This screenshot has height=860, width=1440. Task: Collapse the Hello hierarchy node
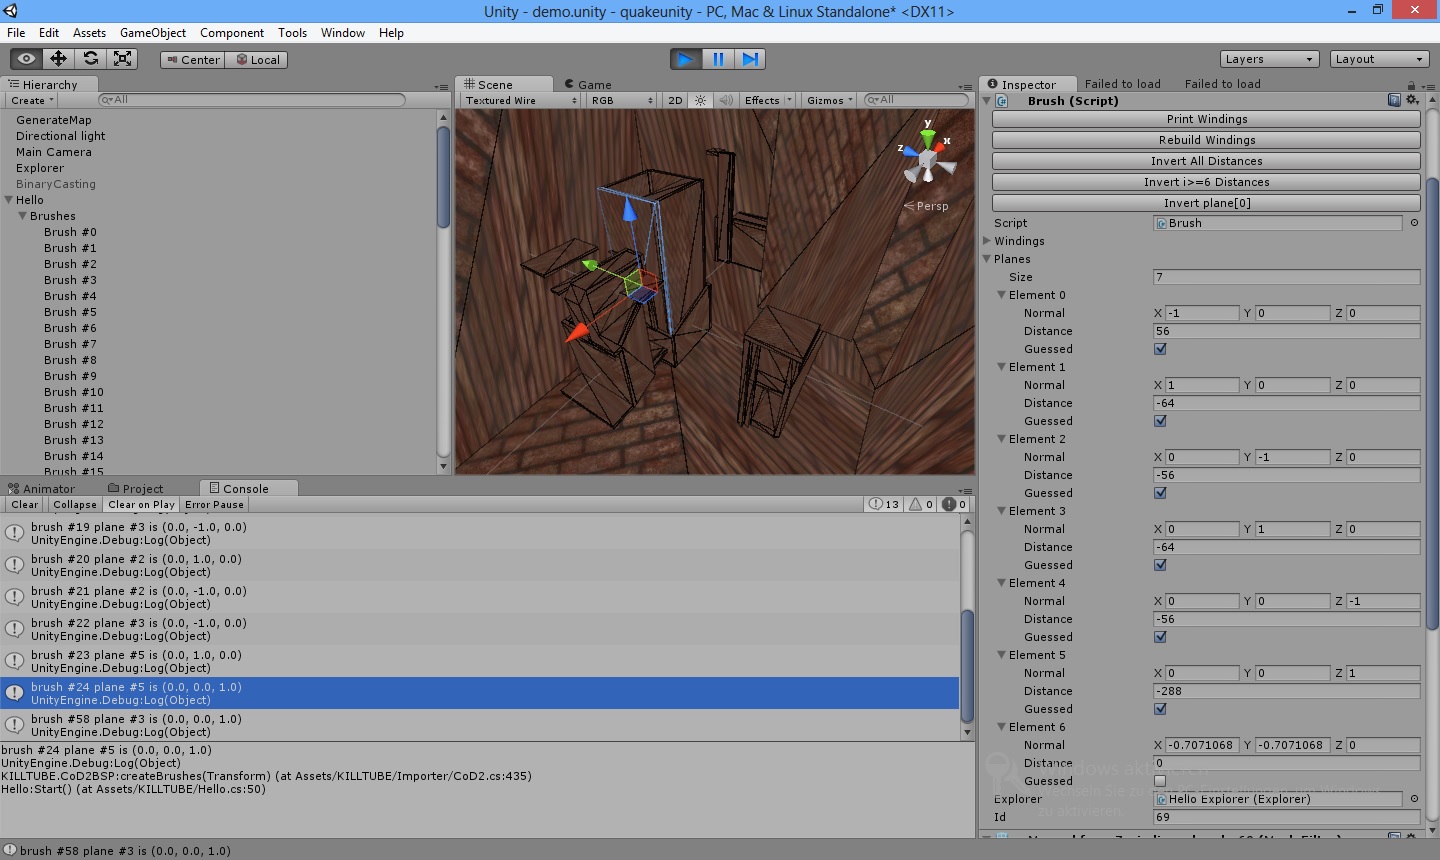pyautogui.click(x=9, y=200)
